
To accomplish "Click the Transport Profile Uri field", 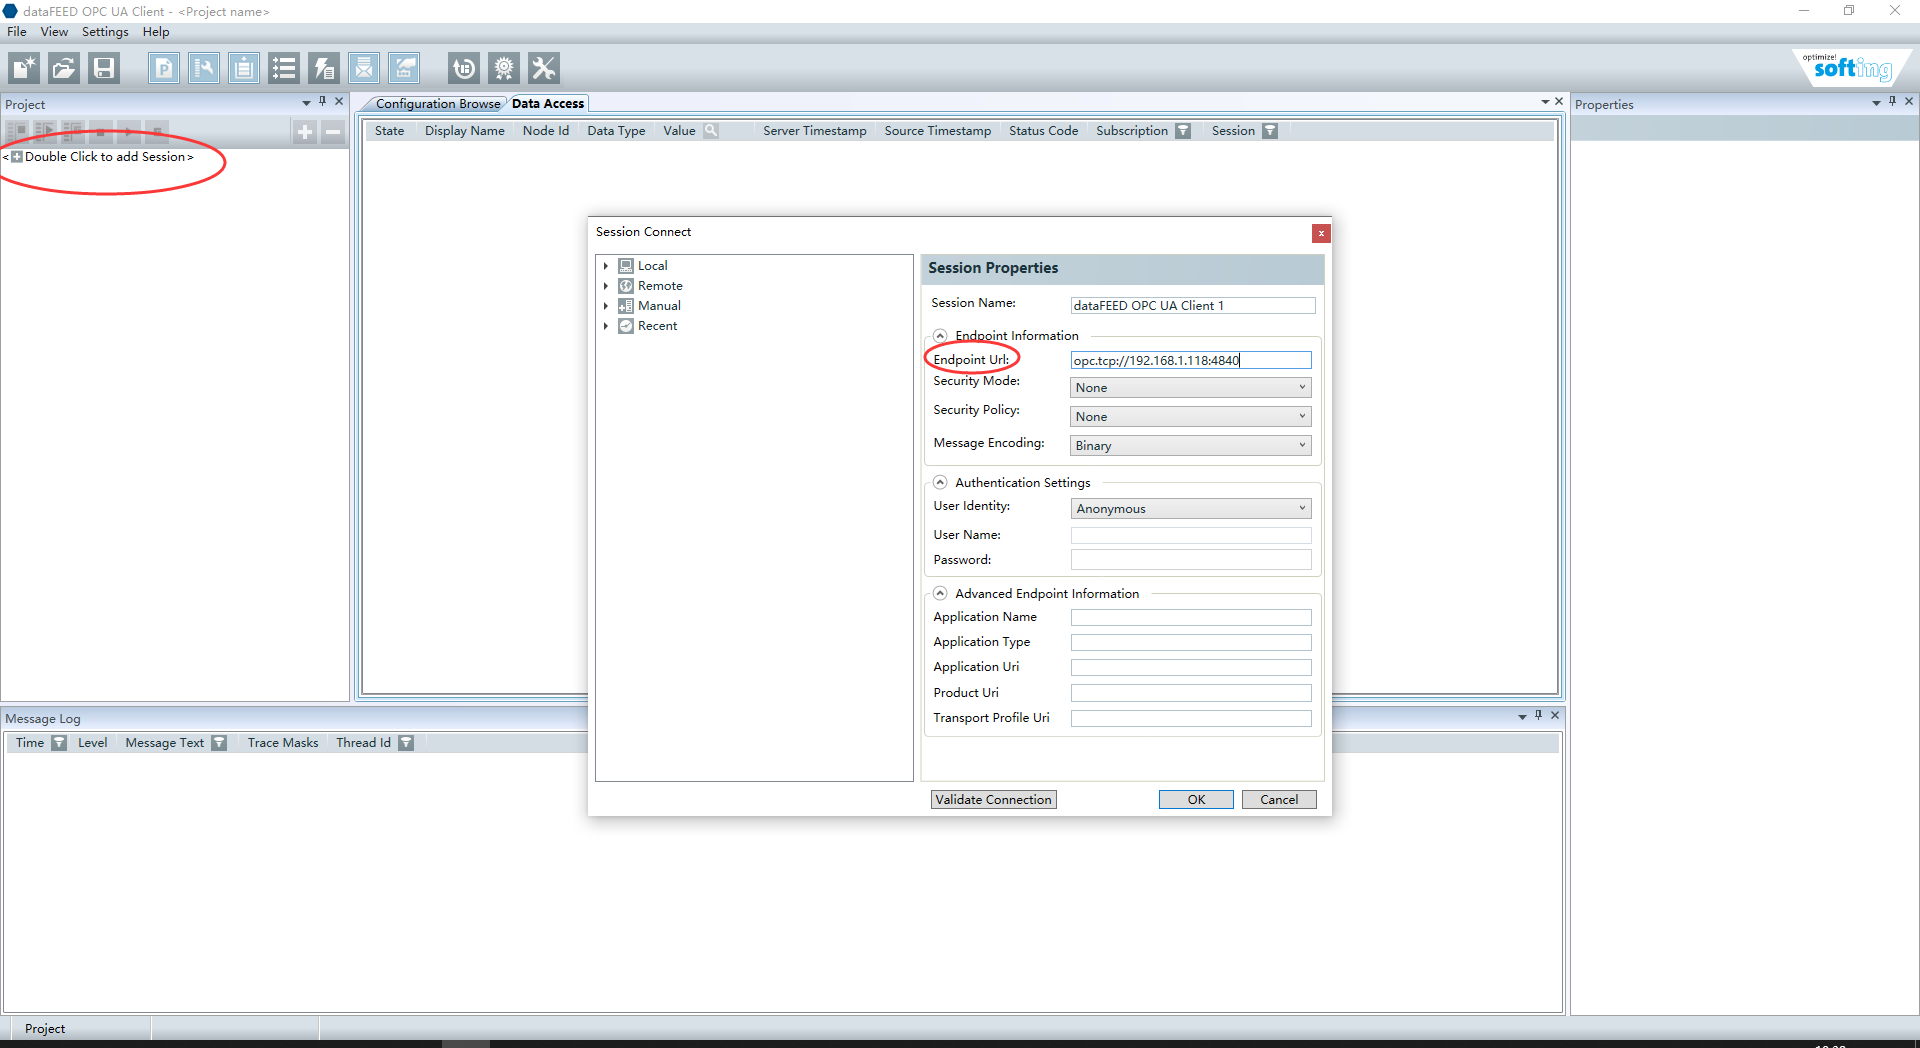I will [1191, 719].
